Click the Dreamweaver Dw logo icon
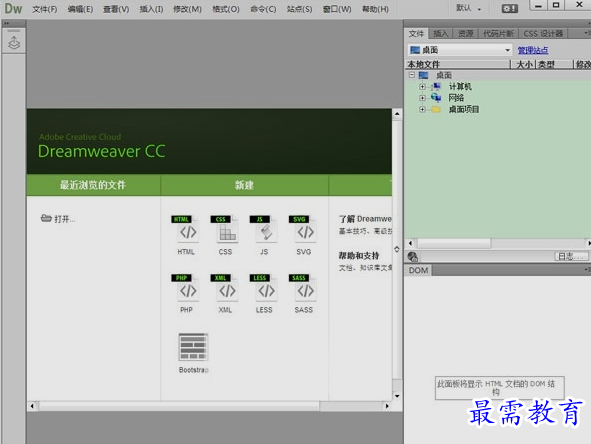The height and width of the screenshot is (444, 591). click(13, 8)
